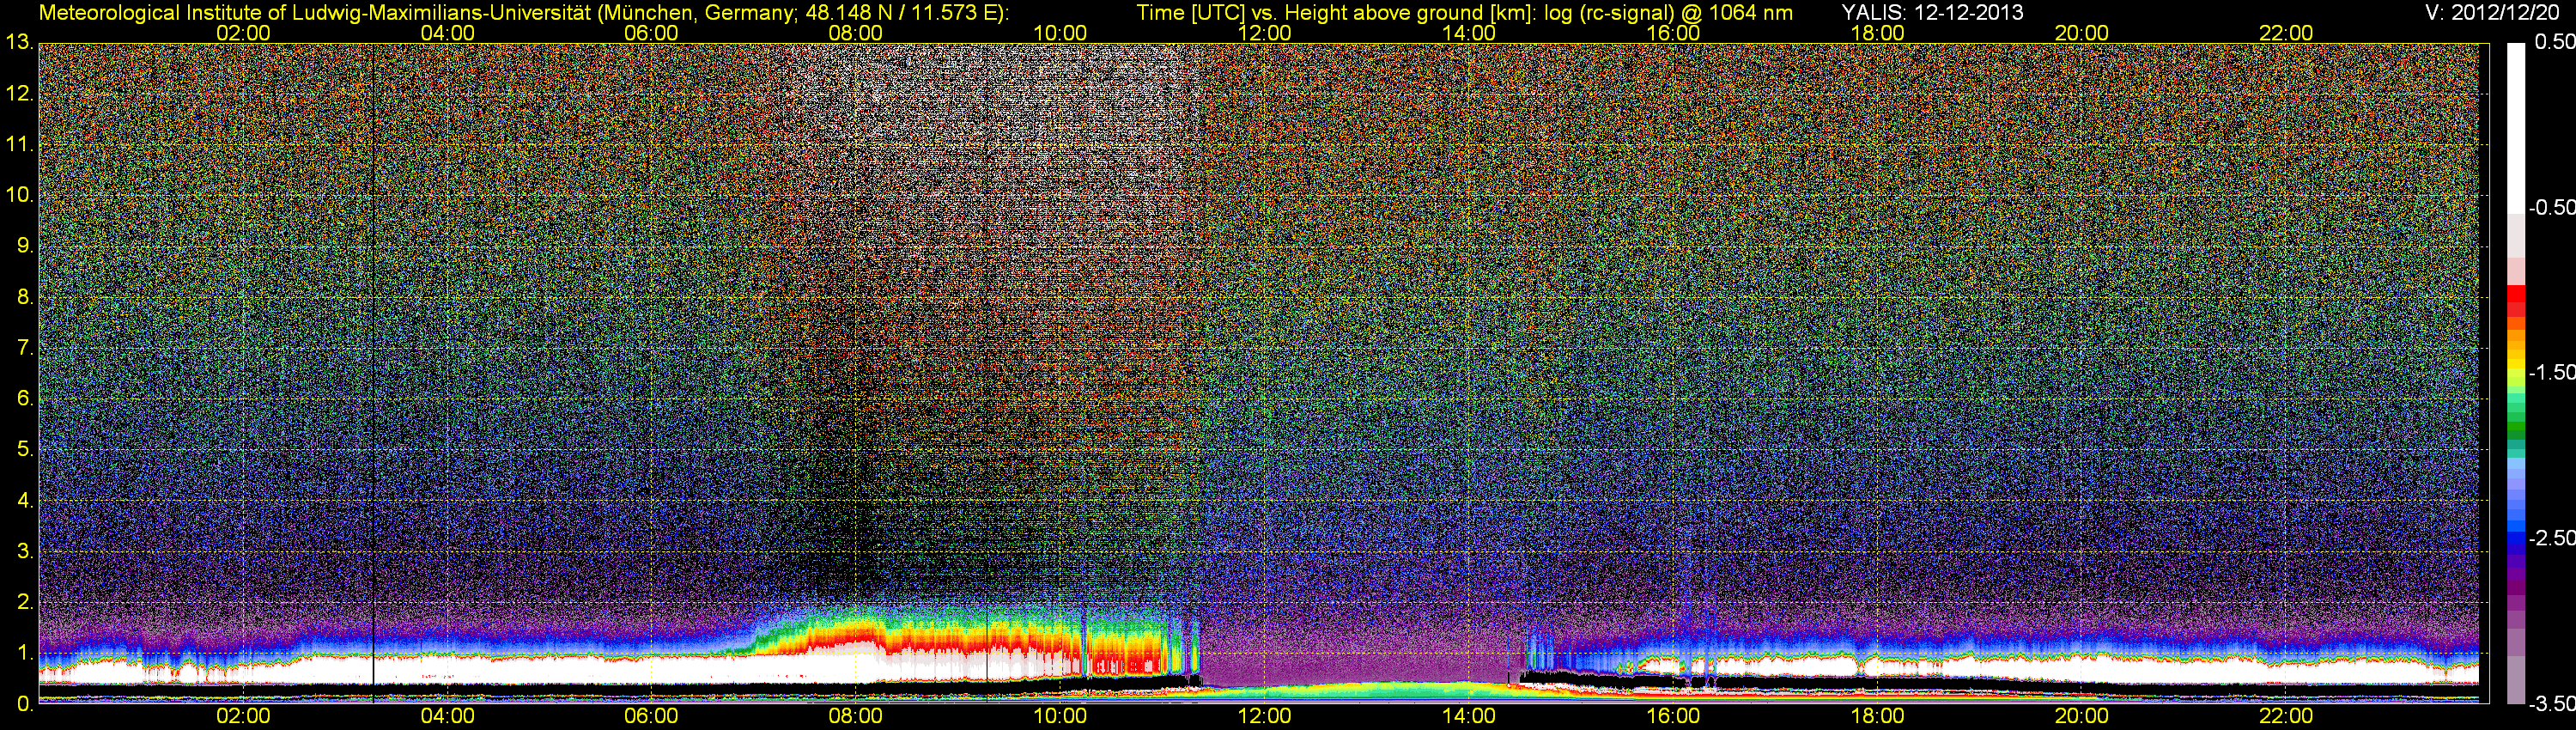This screenshot has height=730, width=2576.
Task: Click the 04:00 label on the bottom time axis
Action: 447,716
